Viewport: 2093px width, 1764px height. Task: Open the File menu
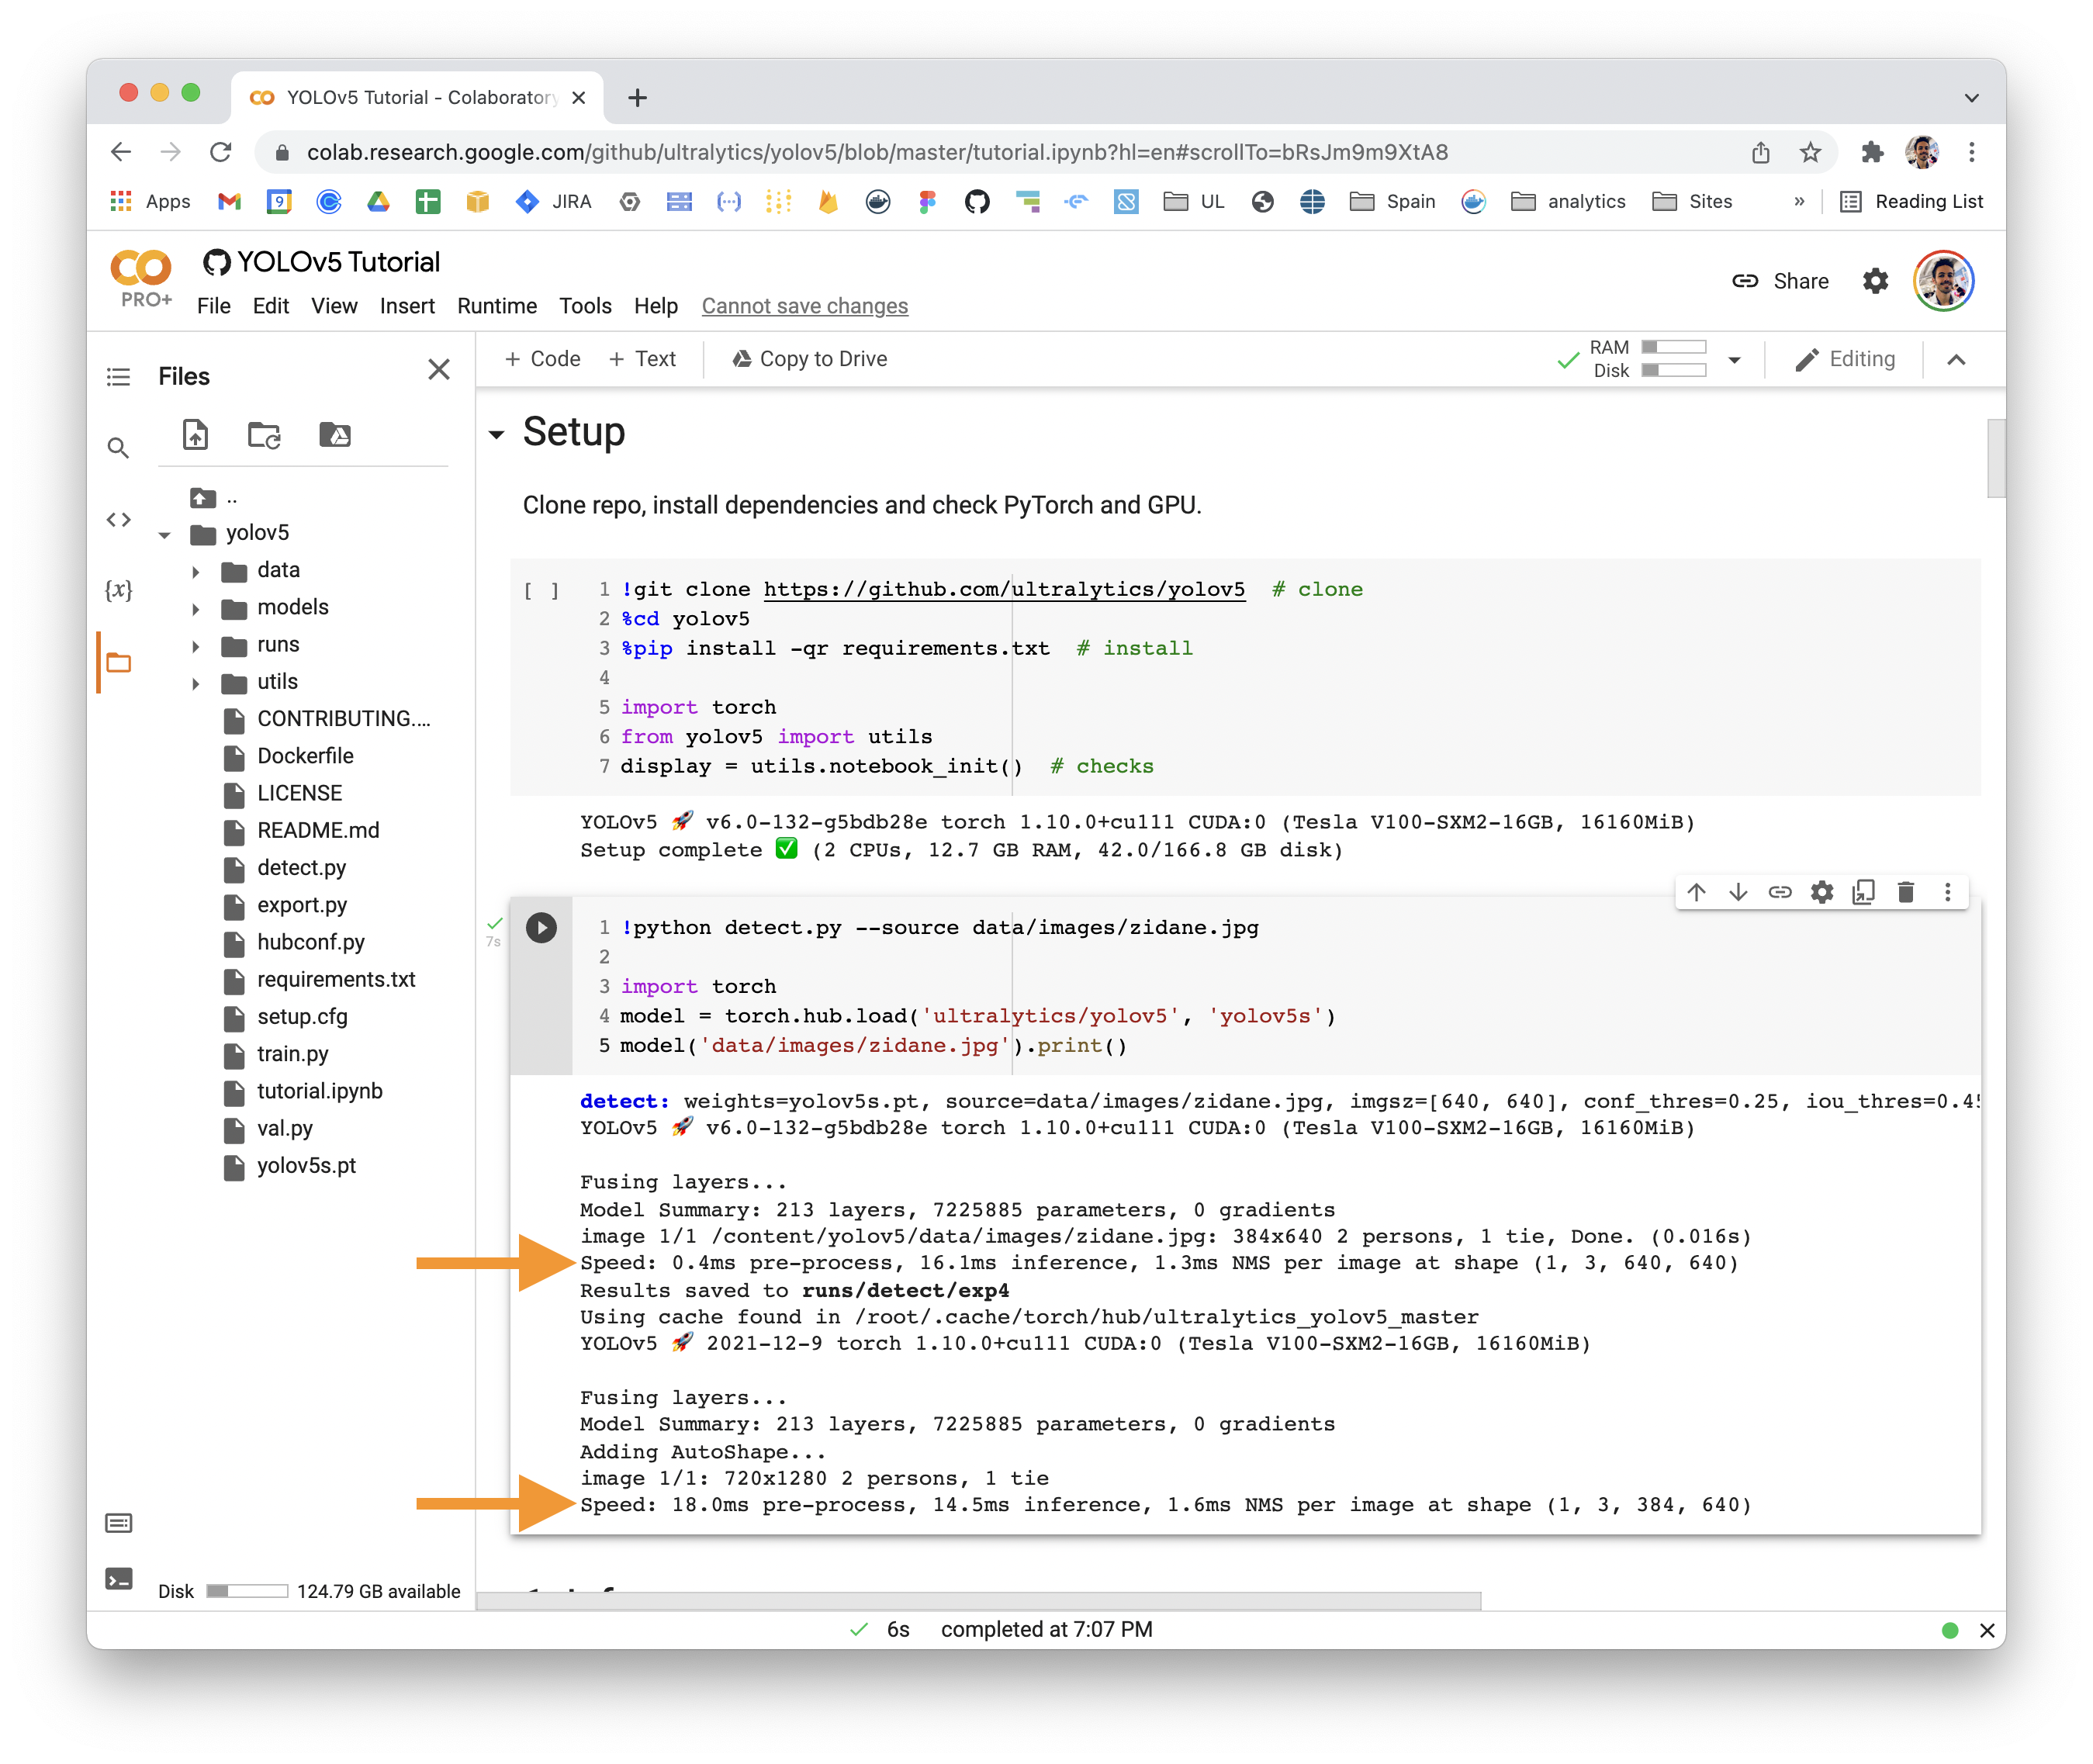pos(214,306)
